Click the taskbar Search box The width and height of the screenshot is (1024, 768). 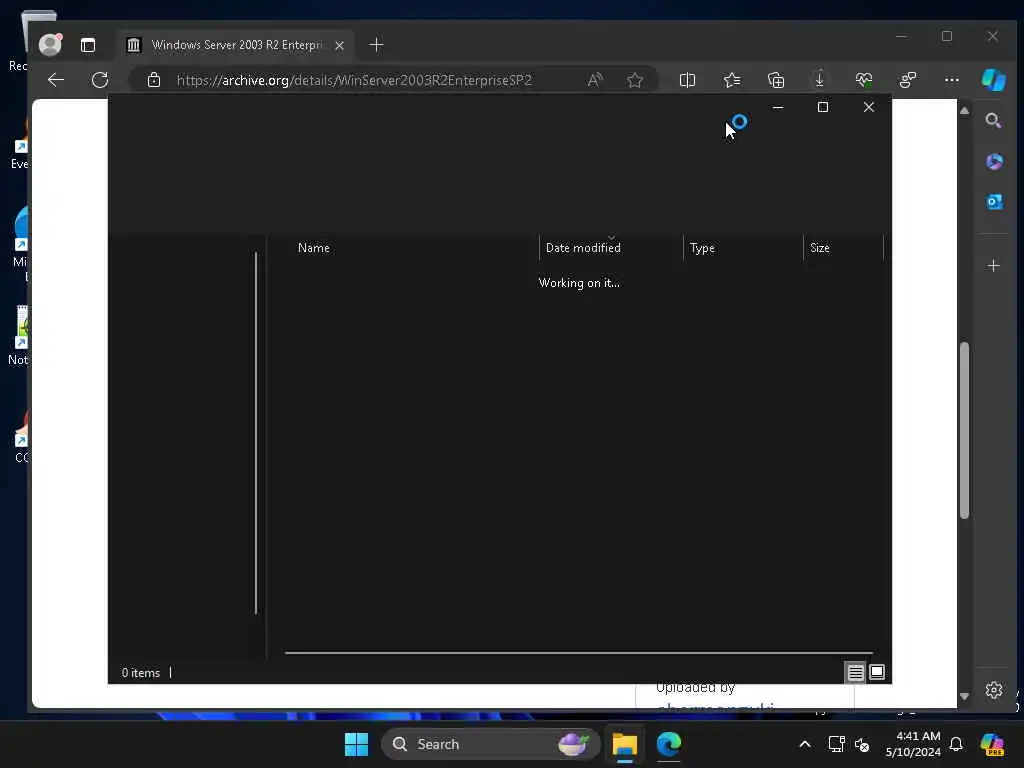[490, 744]
